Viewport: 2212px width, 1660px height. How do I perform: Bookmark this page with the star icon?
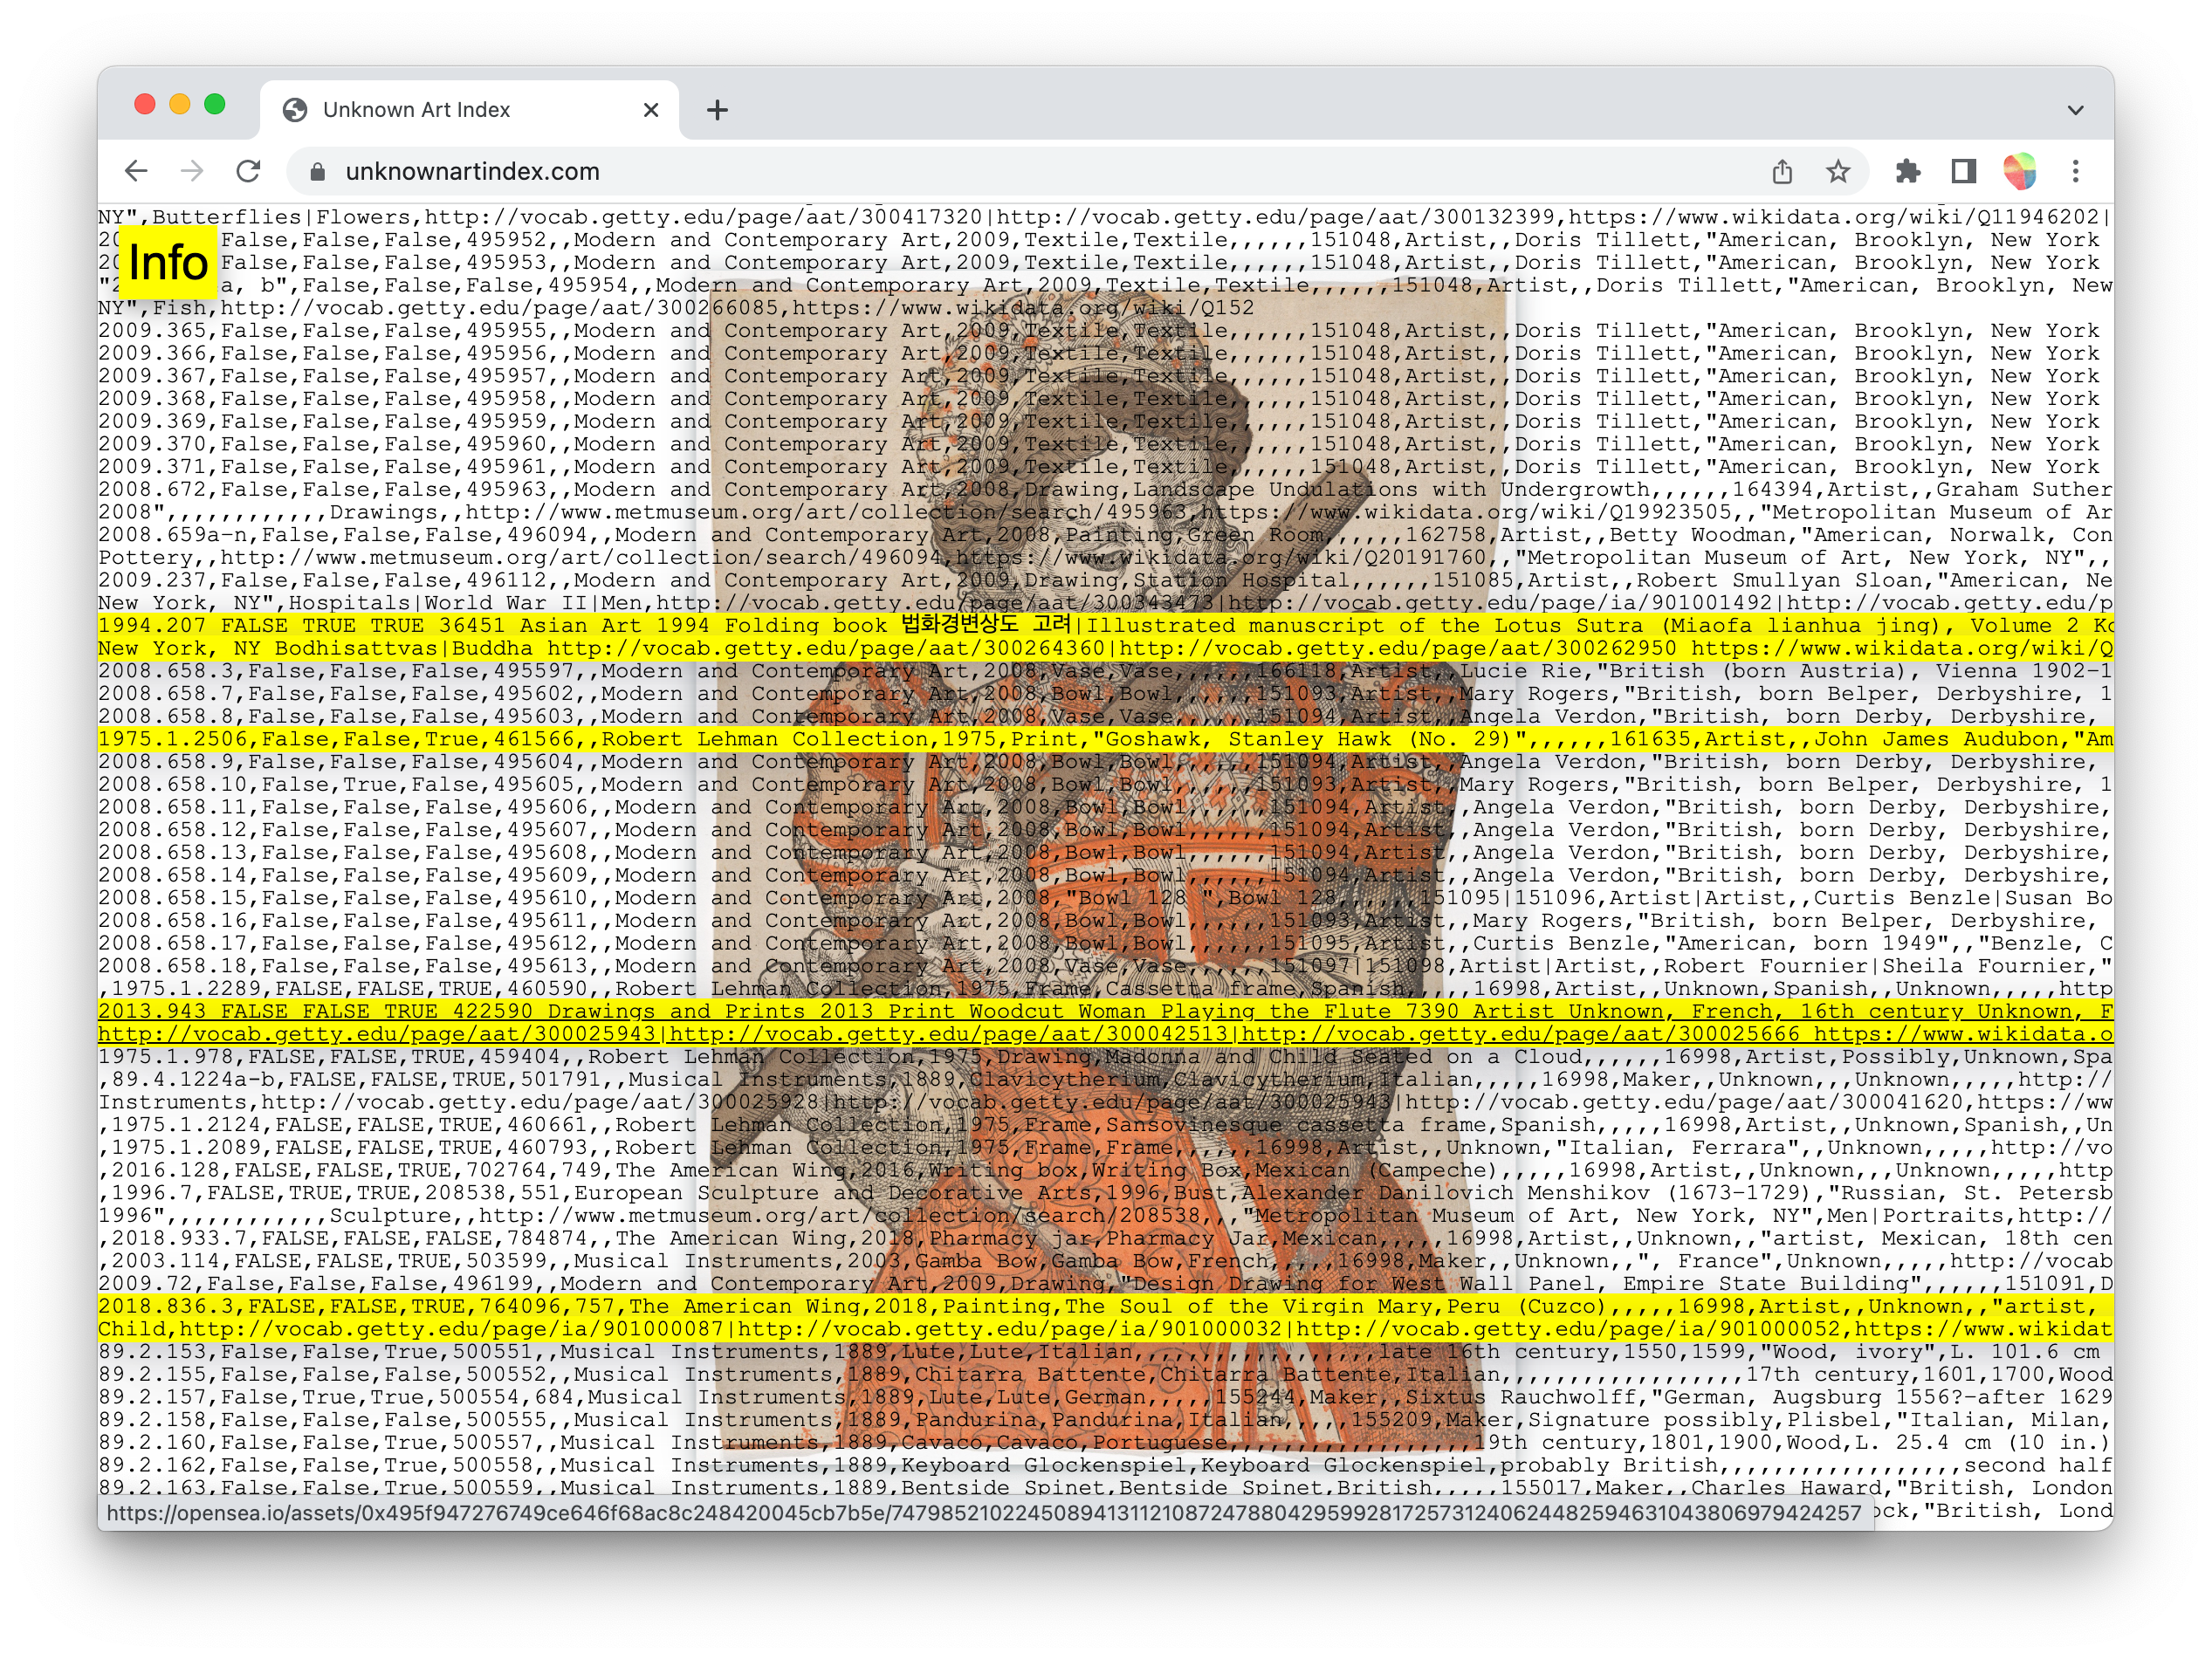(x=1837, y=171)
